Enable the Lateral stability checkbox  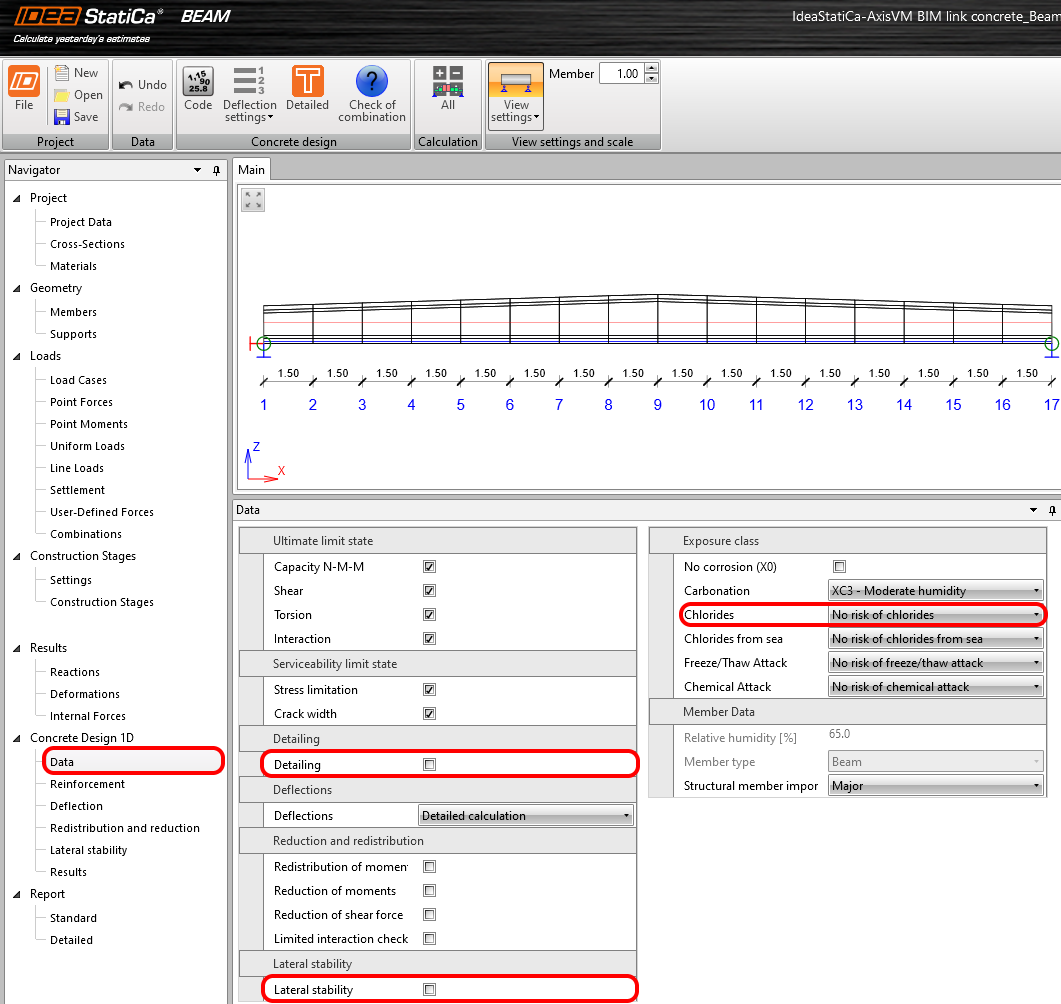(x=429, y=990)
